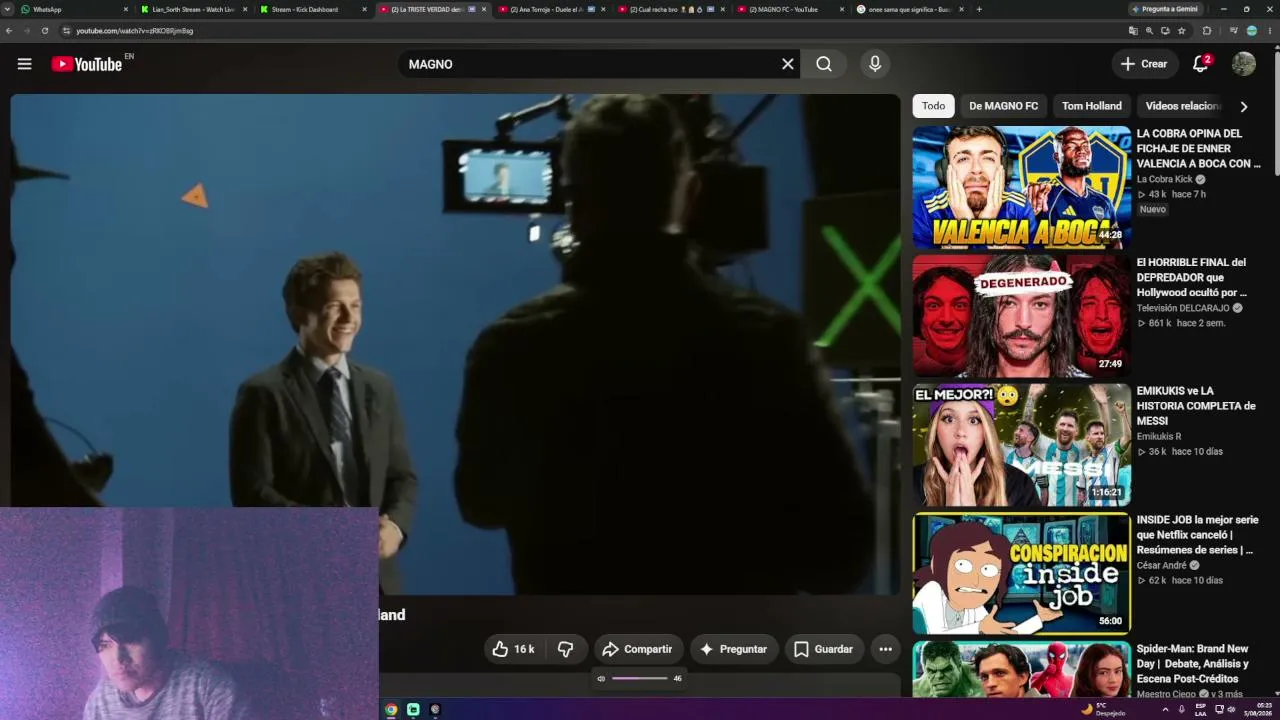The image size is (1280, 720).
Task: Mute using the small speaker icon
Action: 601,678
